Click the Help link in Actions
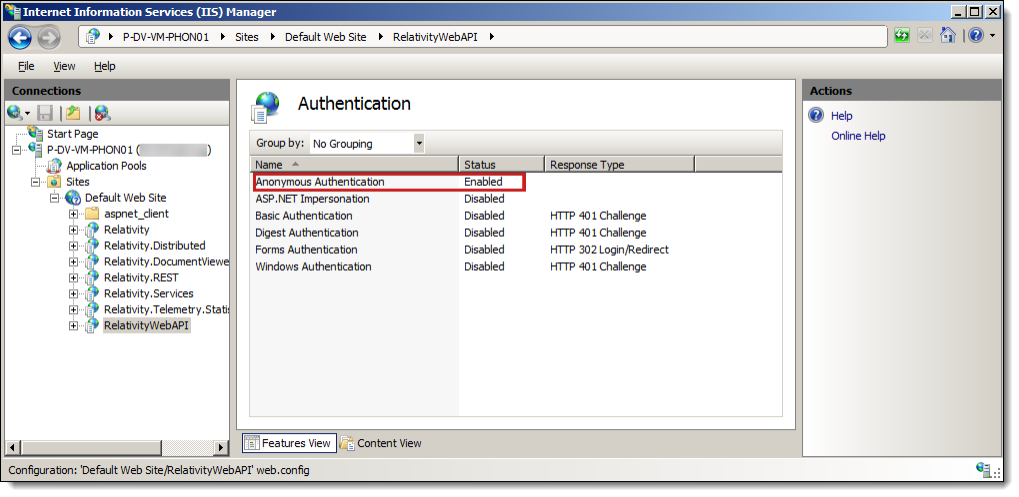The width and height of the screenshot is (1019, 497). tap(842, 116)
